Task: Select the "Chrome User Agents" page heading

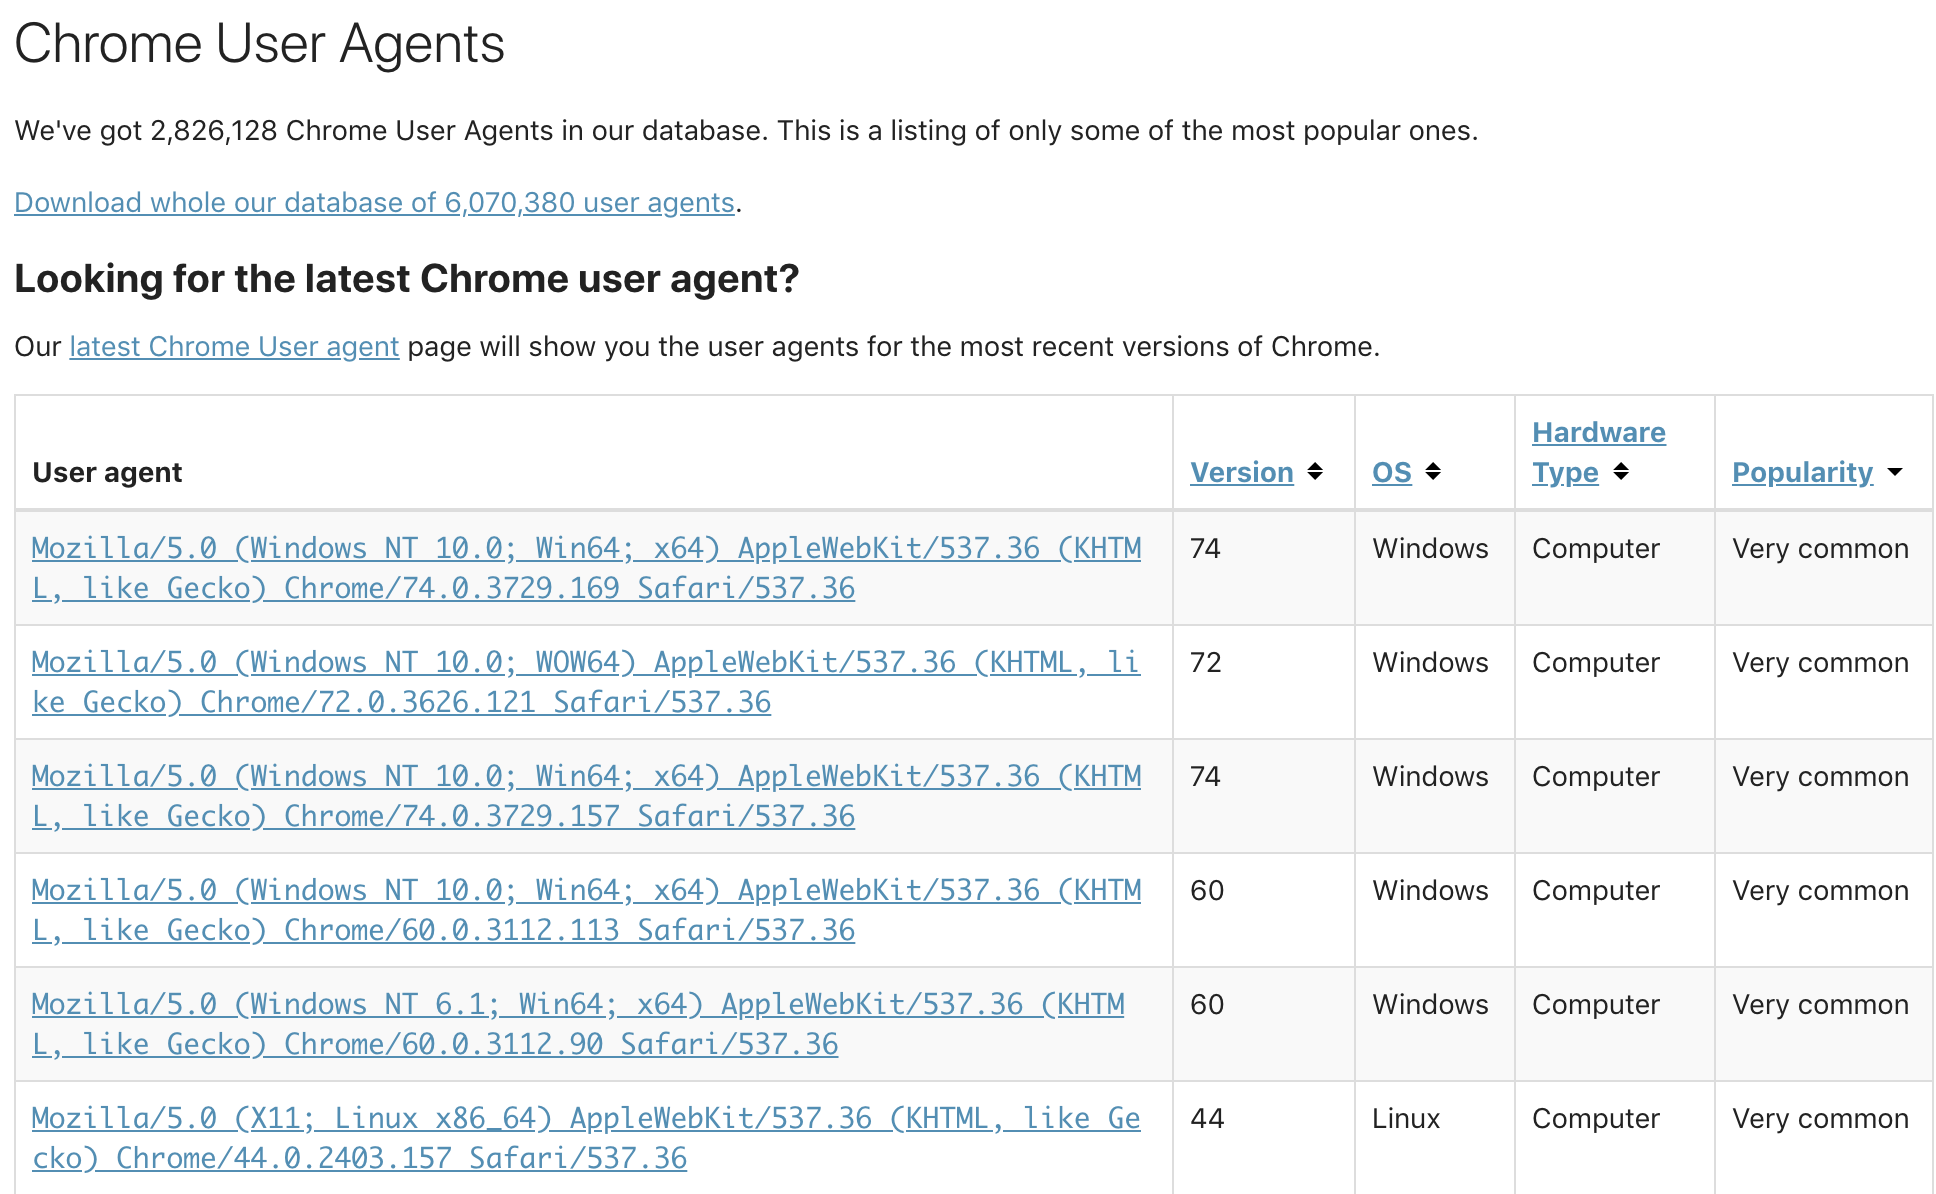Action: click(260, 44)
